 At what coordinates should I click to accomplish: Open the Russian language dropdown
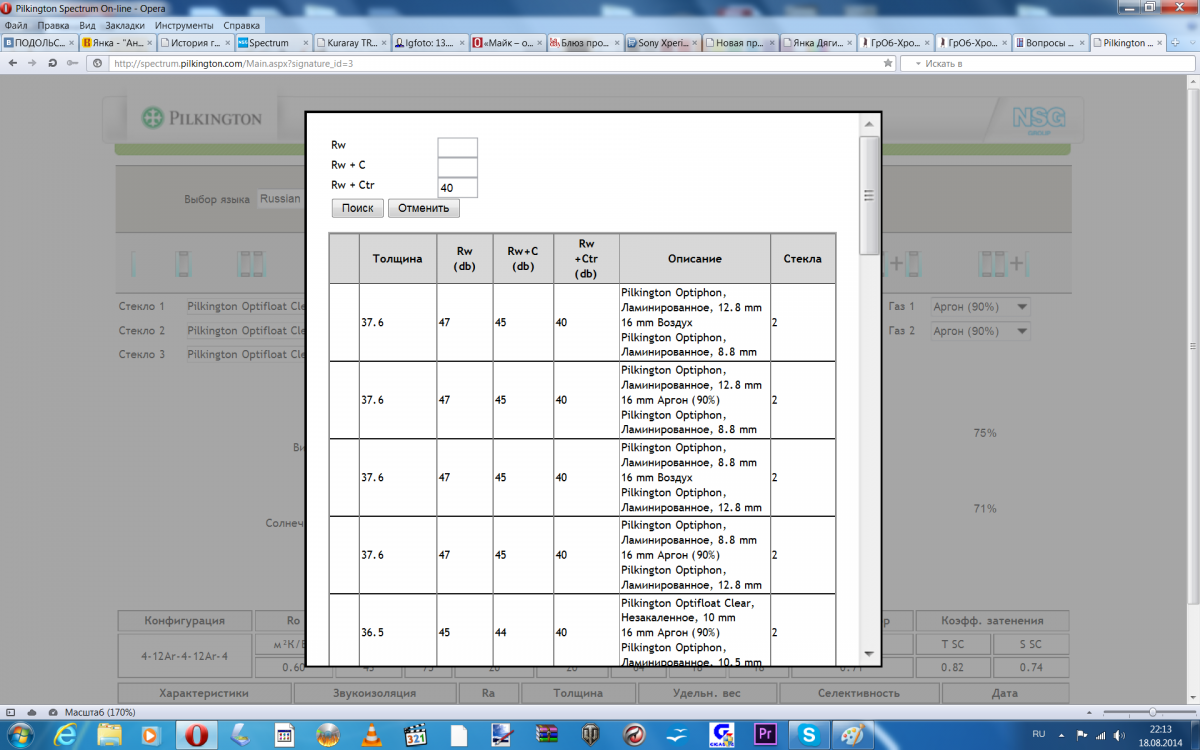click(280, 199)
